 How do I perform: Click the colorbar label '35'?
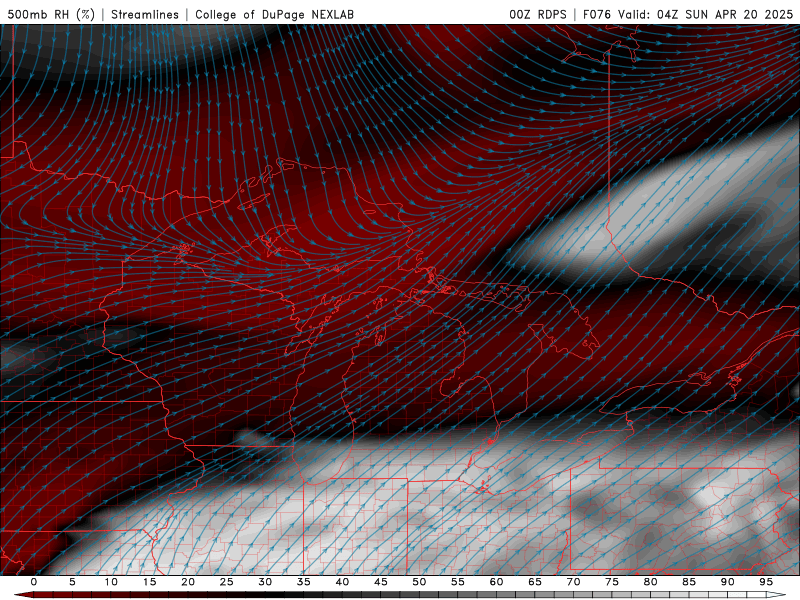tap(304, 582)
